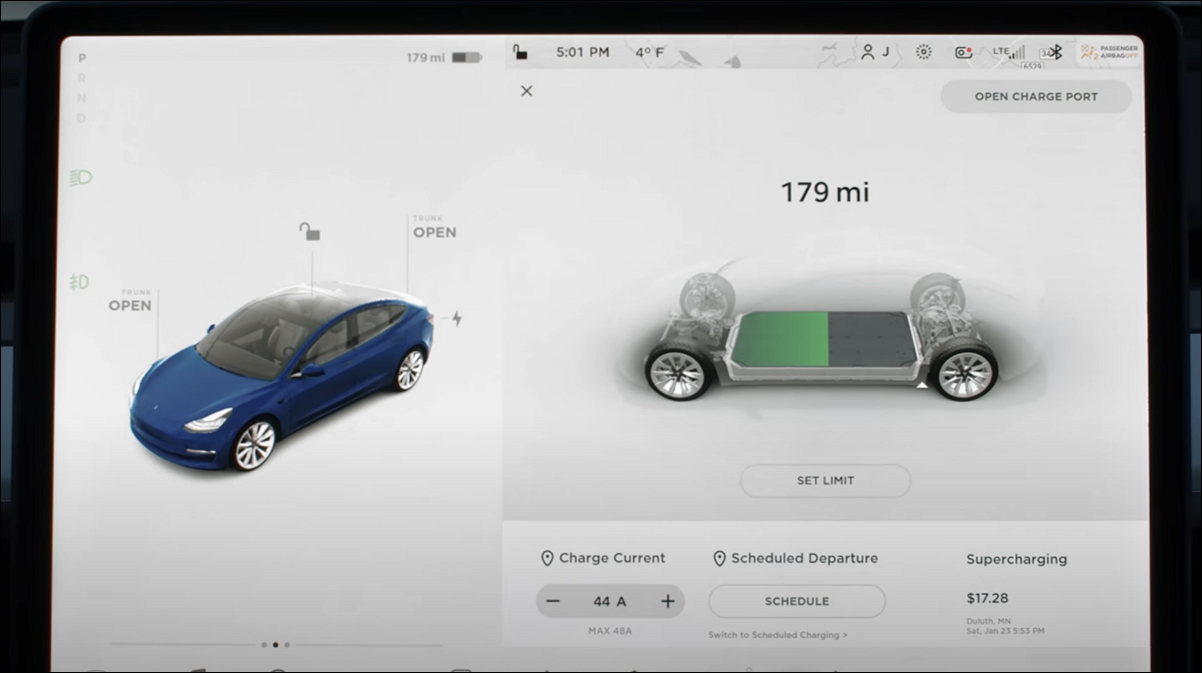The height and width of the screenshot is (673, 1202).
Task: Tap the Set Limit button
Action: (825, 481)
